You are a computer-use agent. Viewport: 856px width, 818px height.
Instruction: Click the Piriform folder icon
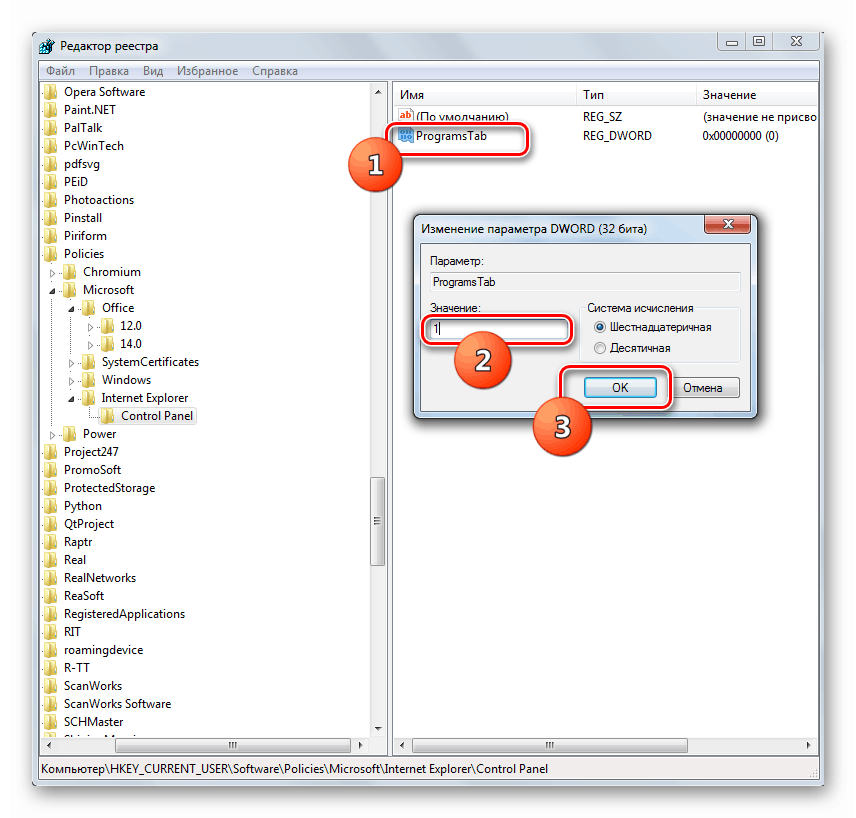(x=50, y=236)
